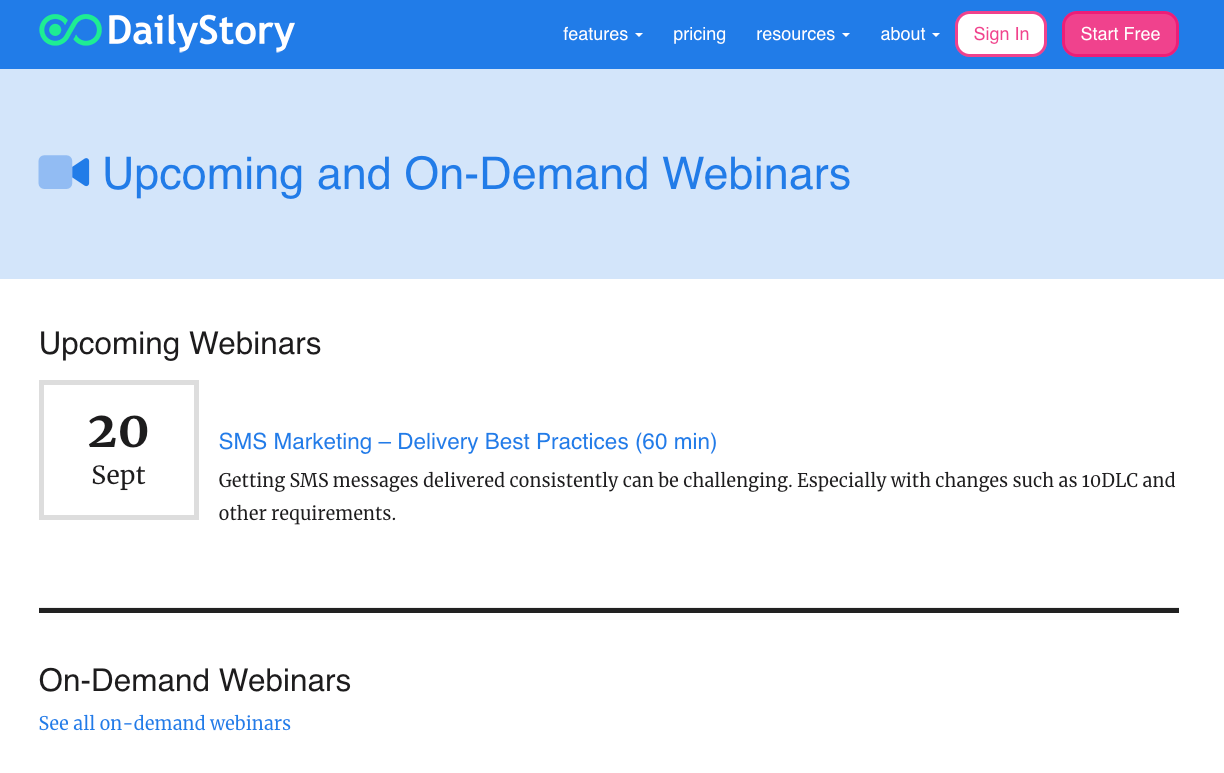This screenshot has height=773, width=1224.
Task: Click the Start Free button
Action: click(1120, 34)
